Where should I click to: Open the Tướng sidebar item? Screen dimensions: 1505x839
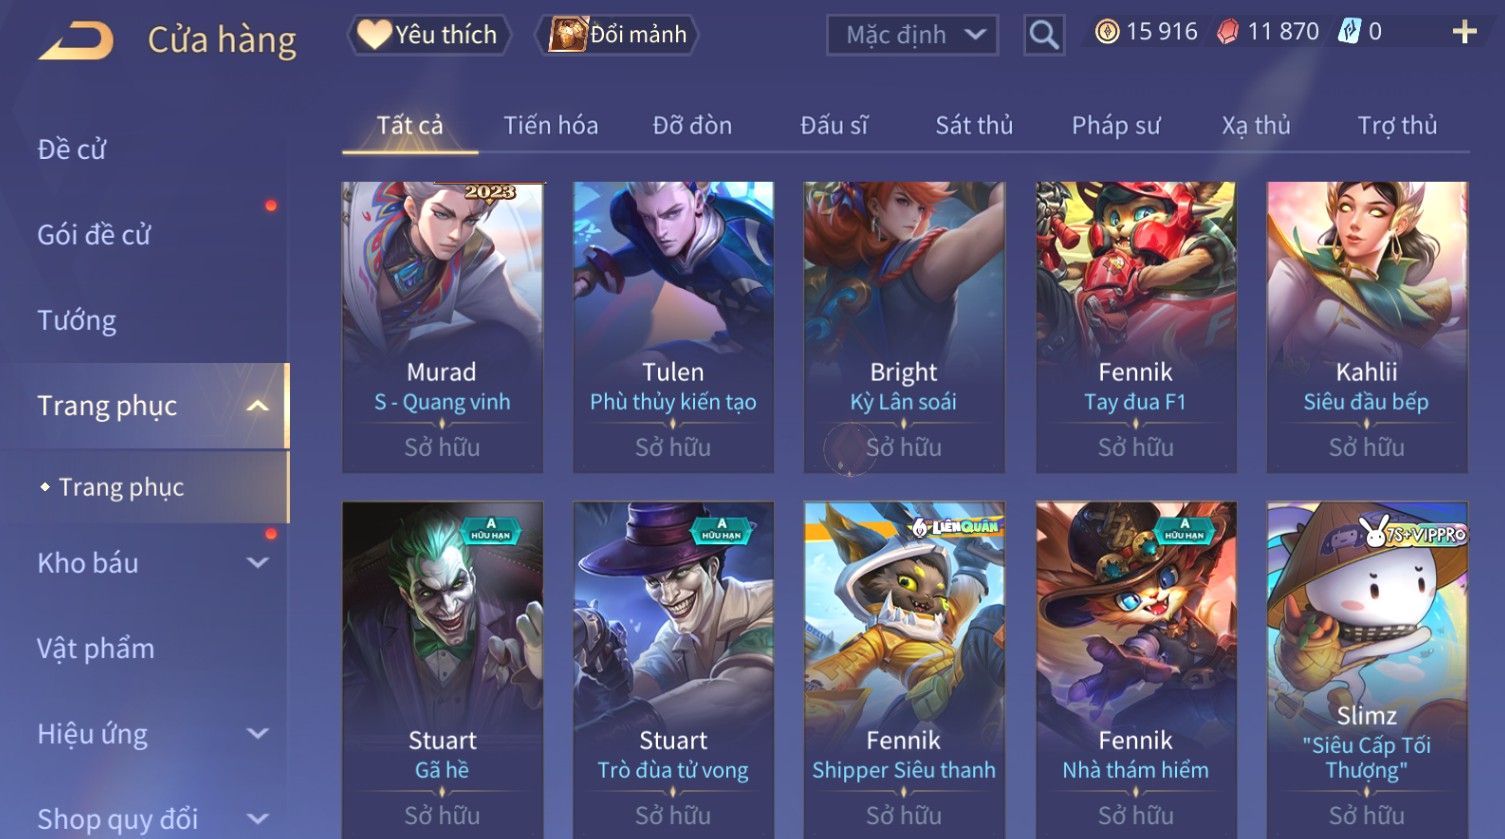(x=77, y=320)
